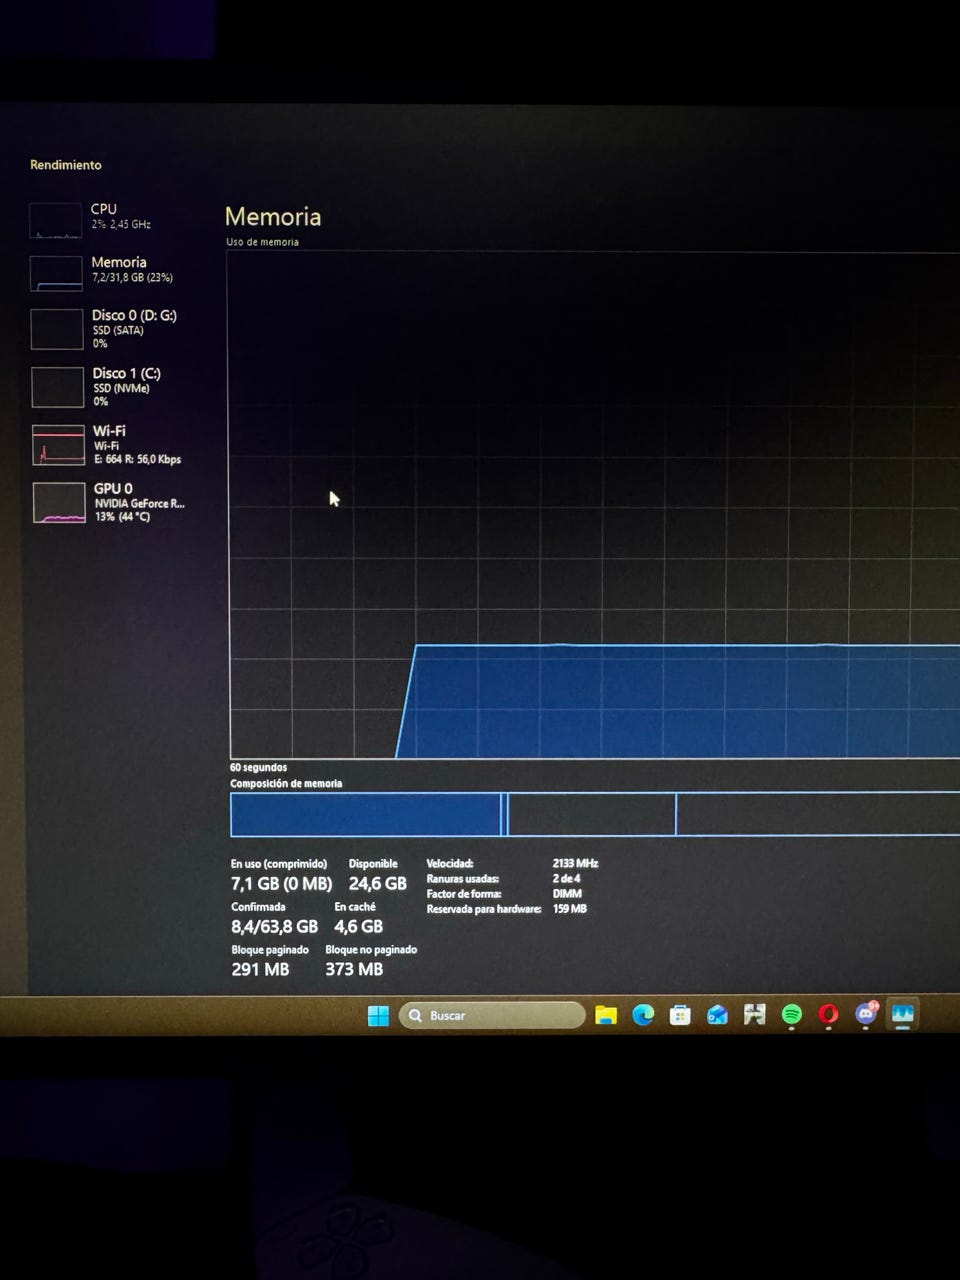Click the 'Factor de forma:' label
The width and height of the screenshot is (960, 1280).
pyautogui.click(x=464, y=894)
